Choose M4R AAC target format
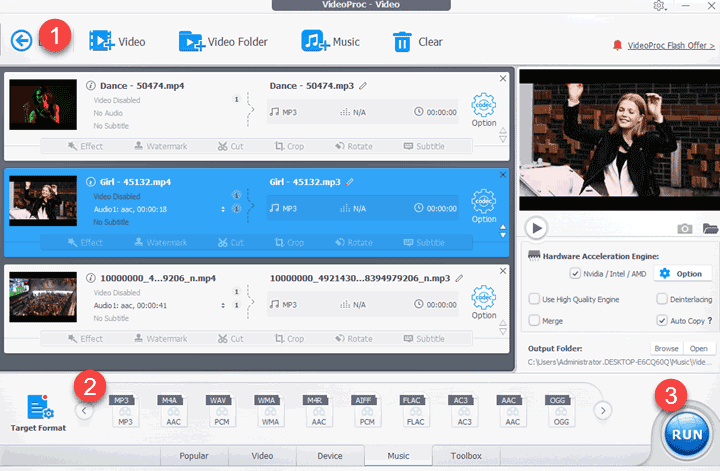The image size is (720, 471). coord(316,410)
